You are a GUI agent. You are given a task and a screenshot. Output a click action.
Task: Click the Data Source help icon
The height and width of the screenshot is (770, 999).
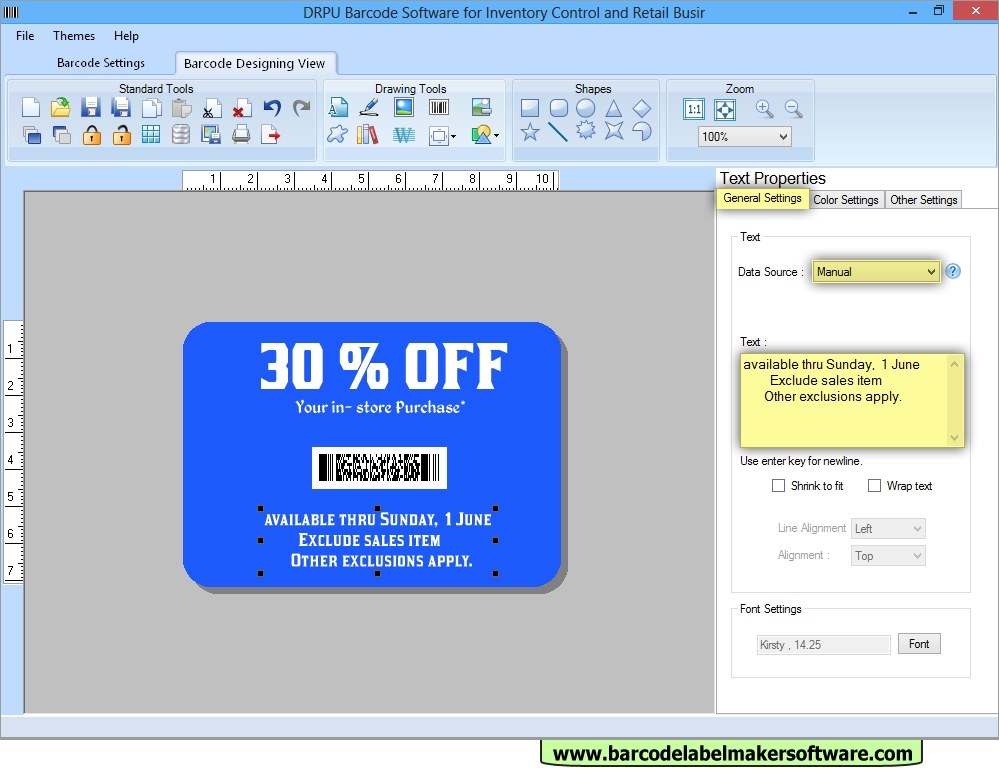pyautogui.click(x=953, y=271)
